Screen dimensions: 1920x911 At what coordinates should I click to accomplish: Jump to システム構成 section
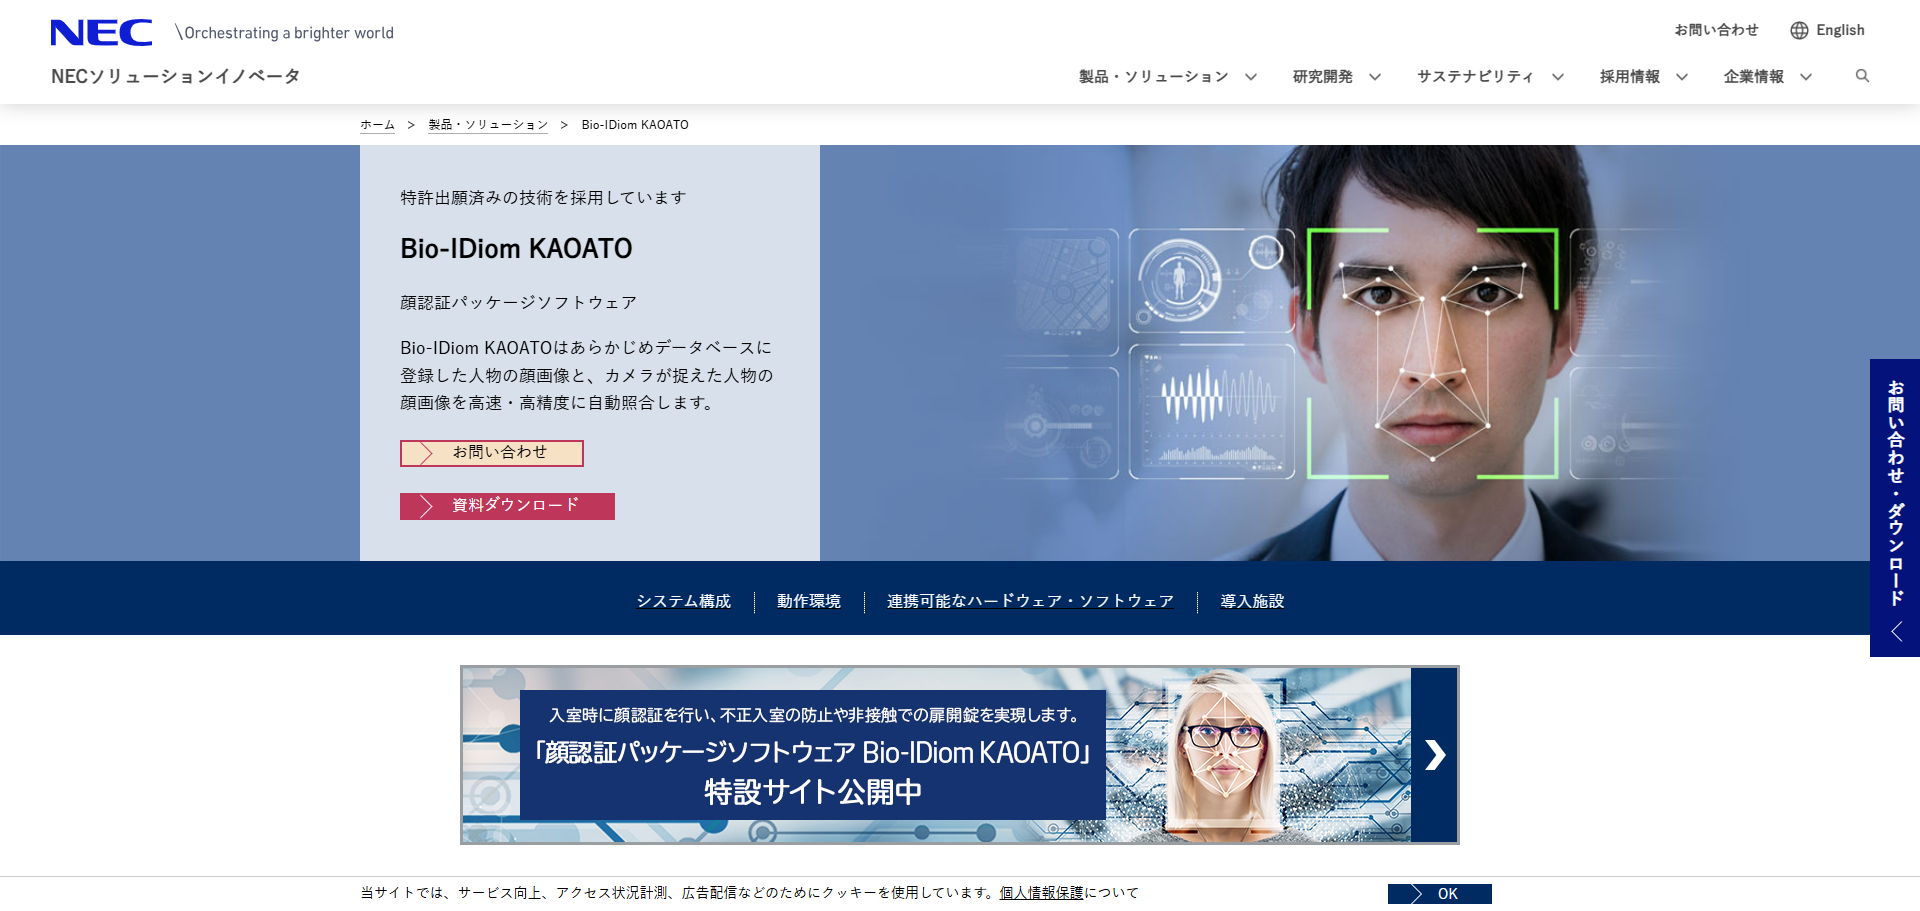coord(684,601)
